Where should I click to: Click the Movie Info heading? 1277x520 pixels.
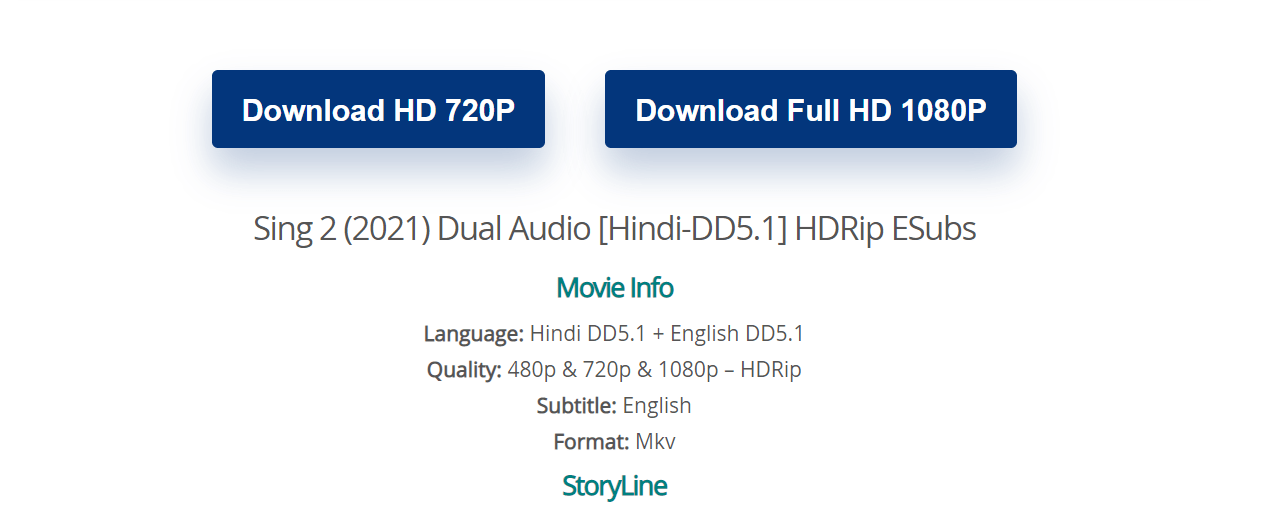(615, 288)
